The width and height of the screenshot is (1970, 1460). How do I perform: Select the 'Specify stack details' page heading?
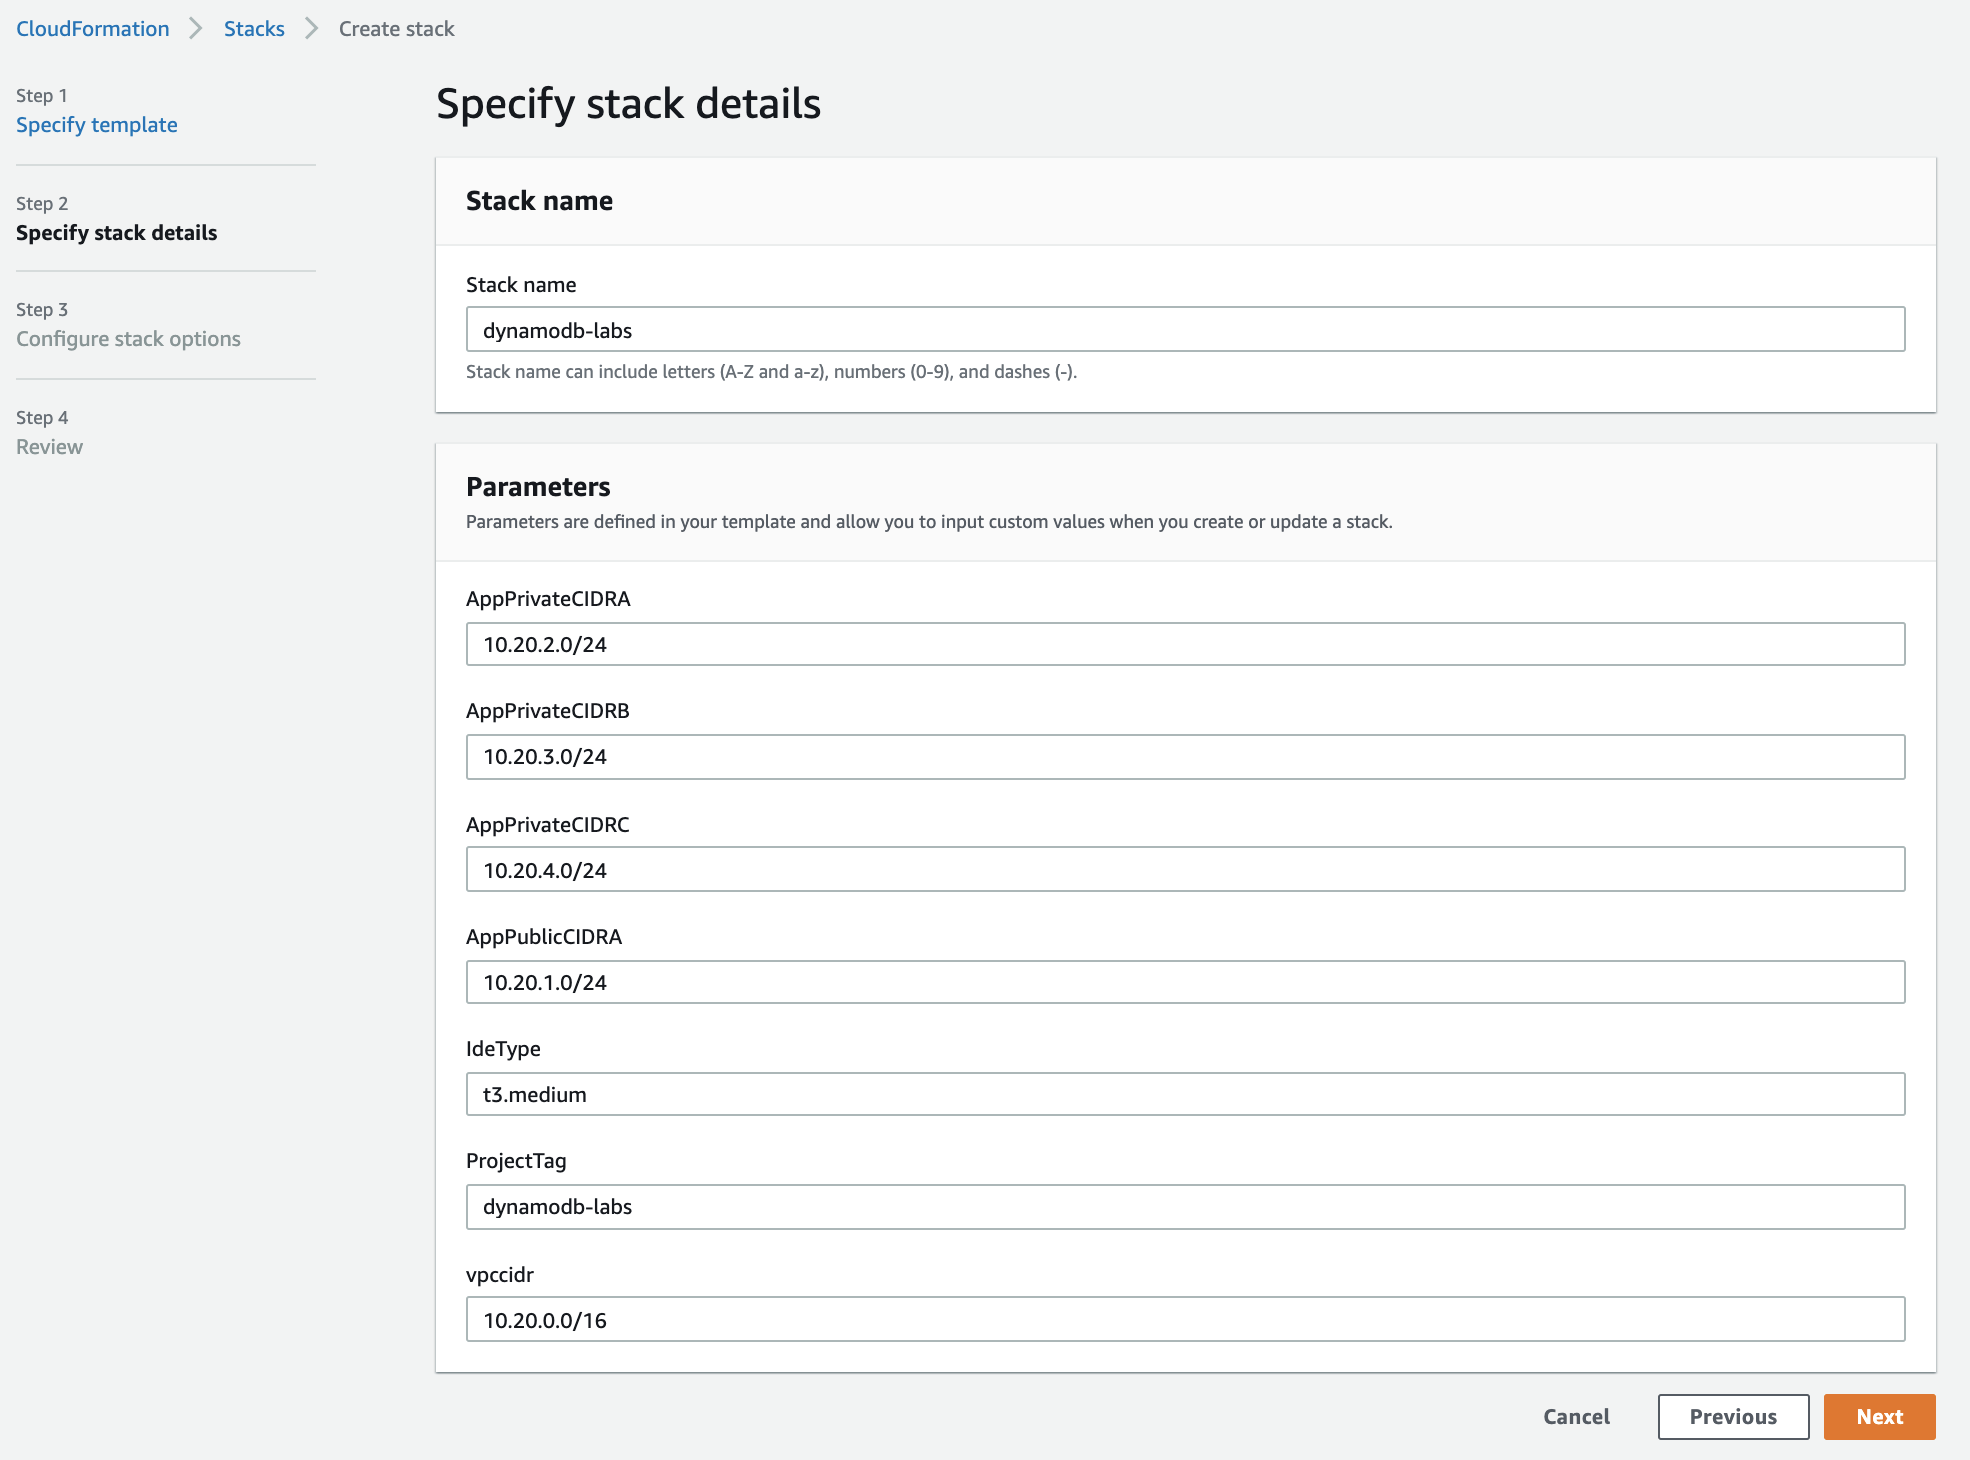pos(628,104)
